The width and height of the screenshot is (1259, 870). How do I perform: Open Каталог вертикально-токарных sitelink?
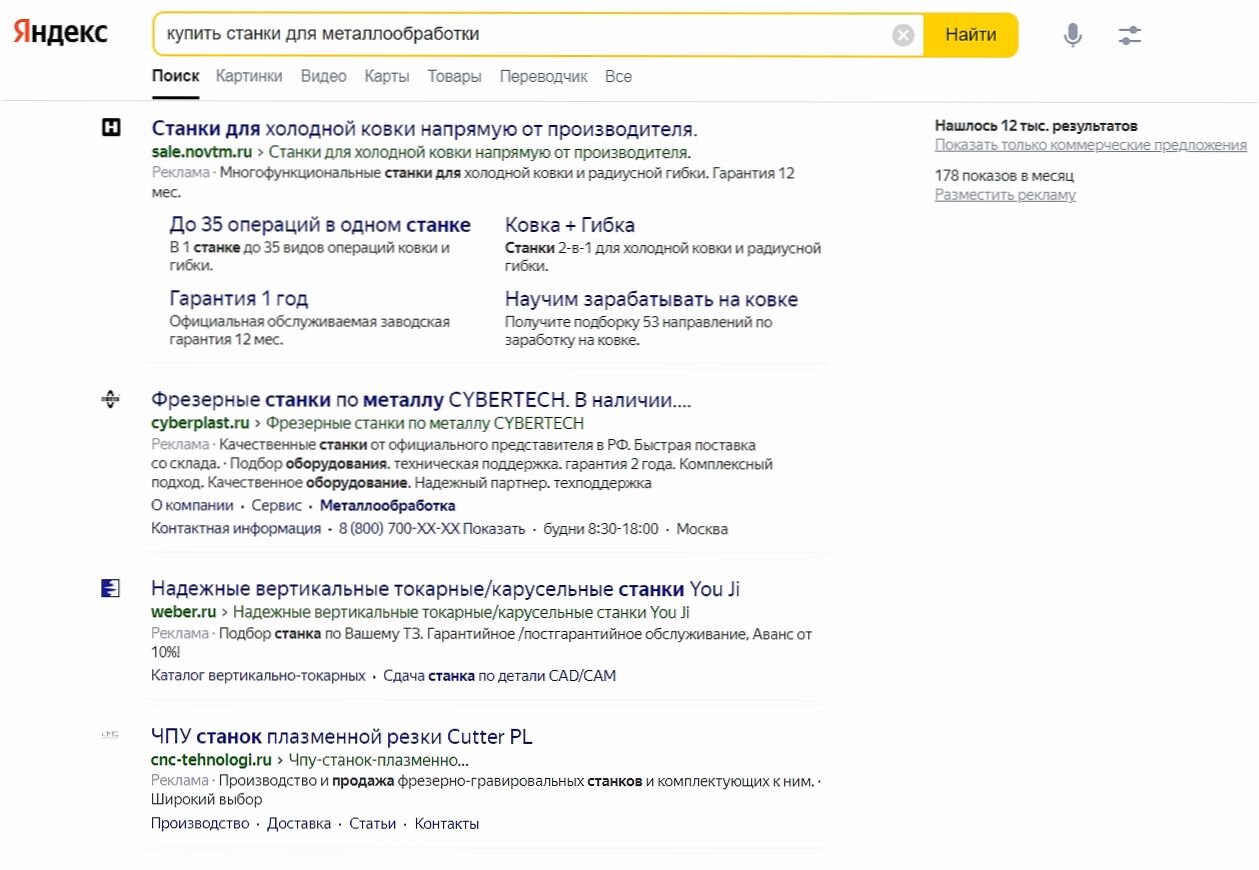pyautogui.click(x=258, y=676)
